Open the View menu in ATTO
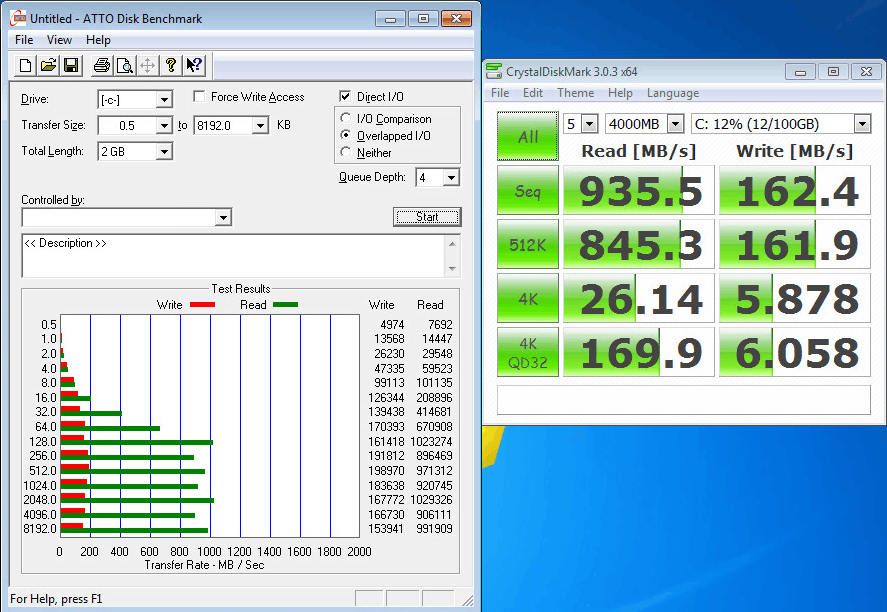The width and height of the screenshot is (887, 612). tap(59, 40)
